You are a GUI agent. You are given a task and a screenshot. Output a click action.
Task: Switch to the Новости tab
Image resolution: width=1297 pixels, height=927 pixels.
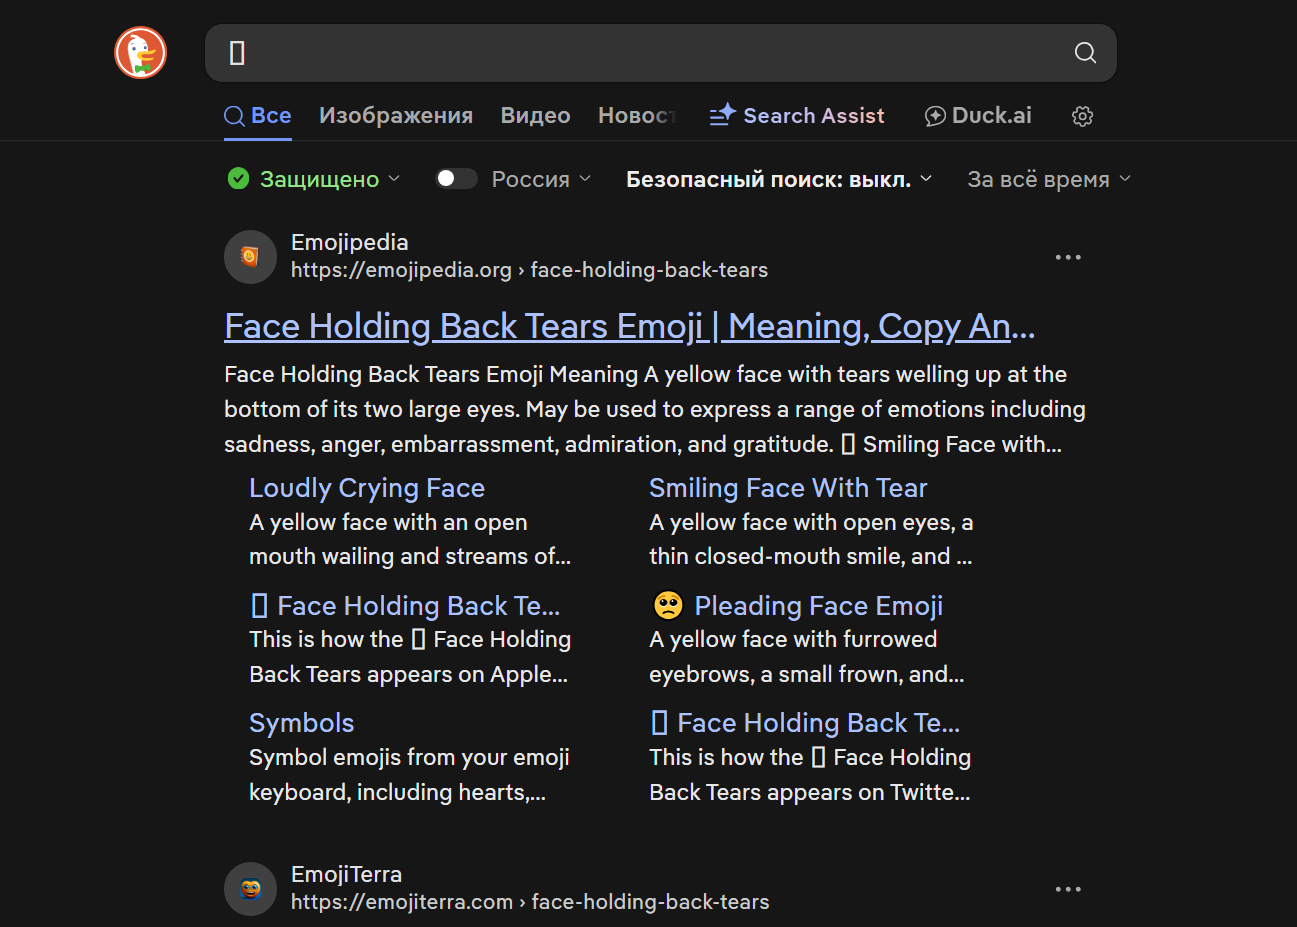(x=637, y=116)
